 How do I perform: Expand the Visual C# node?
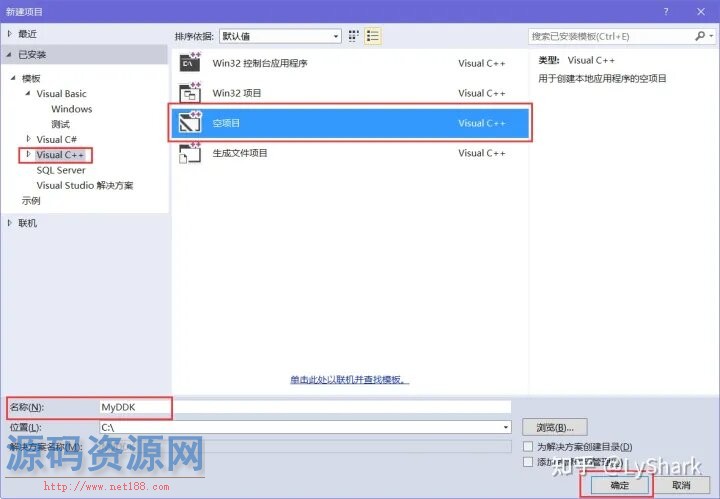tap(28, 139)
